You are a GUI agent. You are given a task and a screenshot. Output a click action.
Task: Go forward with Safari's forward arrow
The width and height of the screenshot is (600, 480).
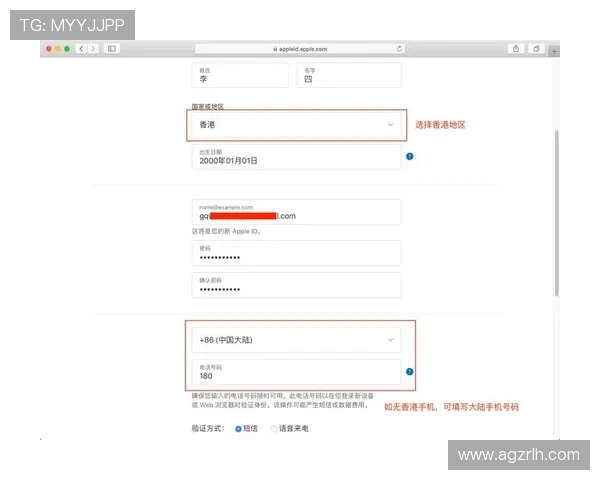tap(93, 49)
